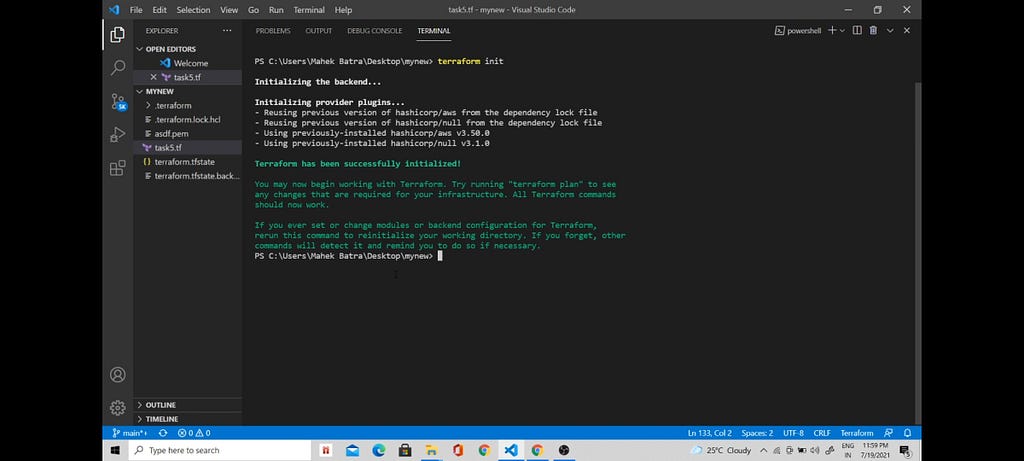Open the Terminal menu

click(x=309, y=10)
